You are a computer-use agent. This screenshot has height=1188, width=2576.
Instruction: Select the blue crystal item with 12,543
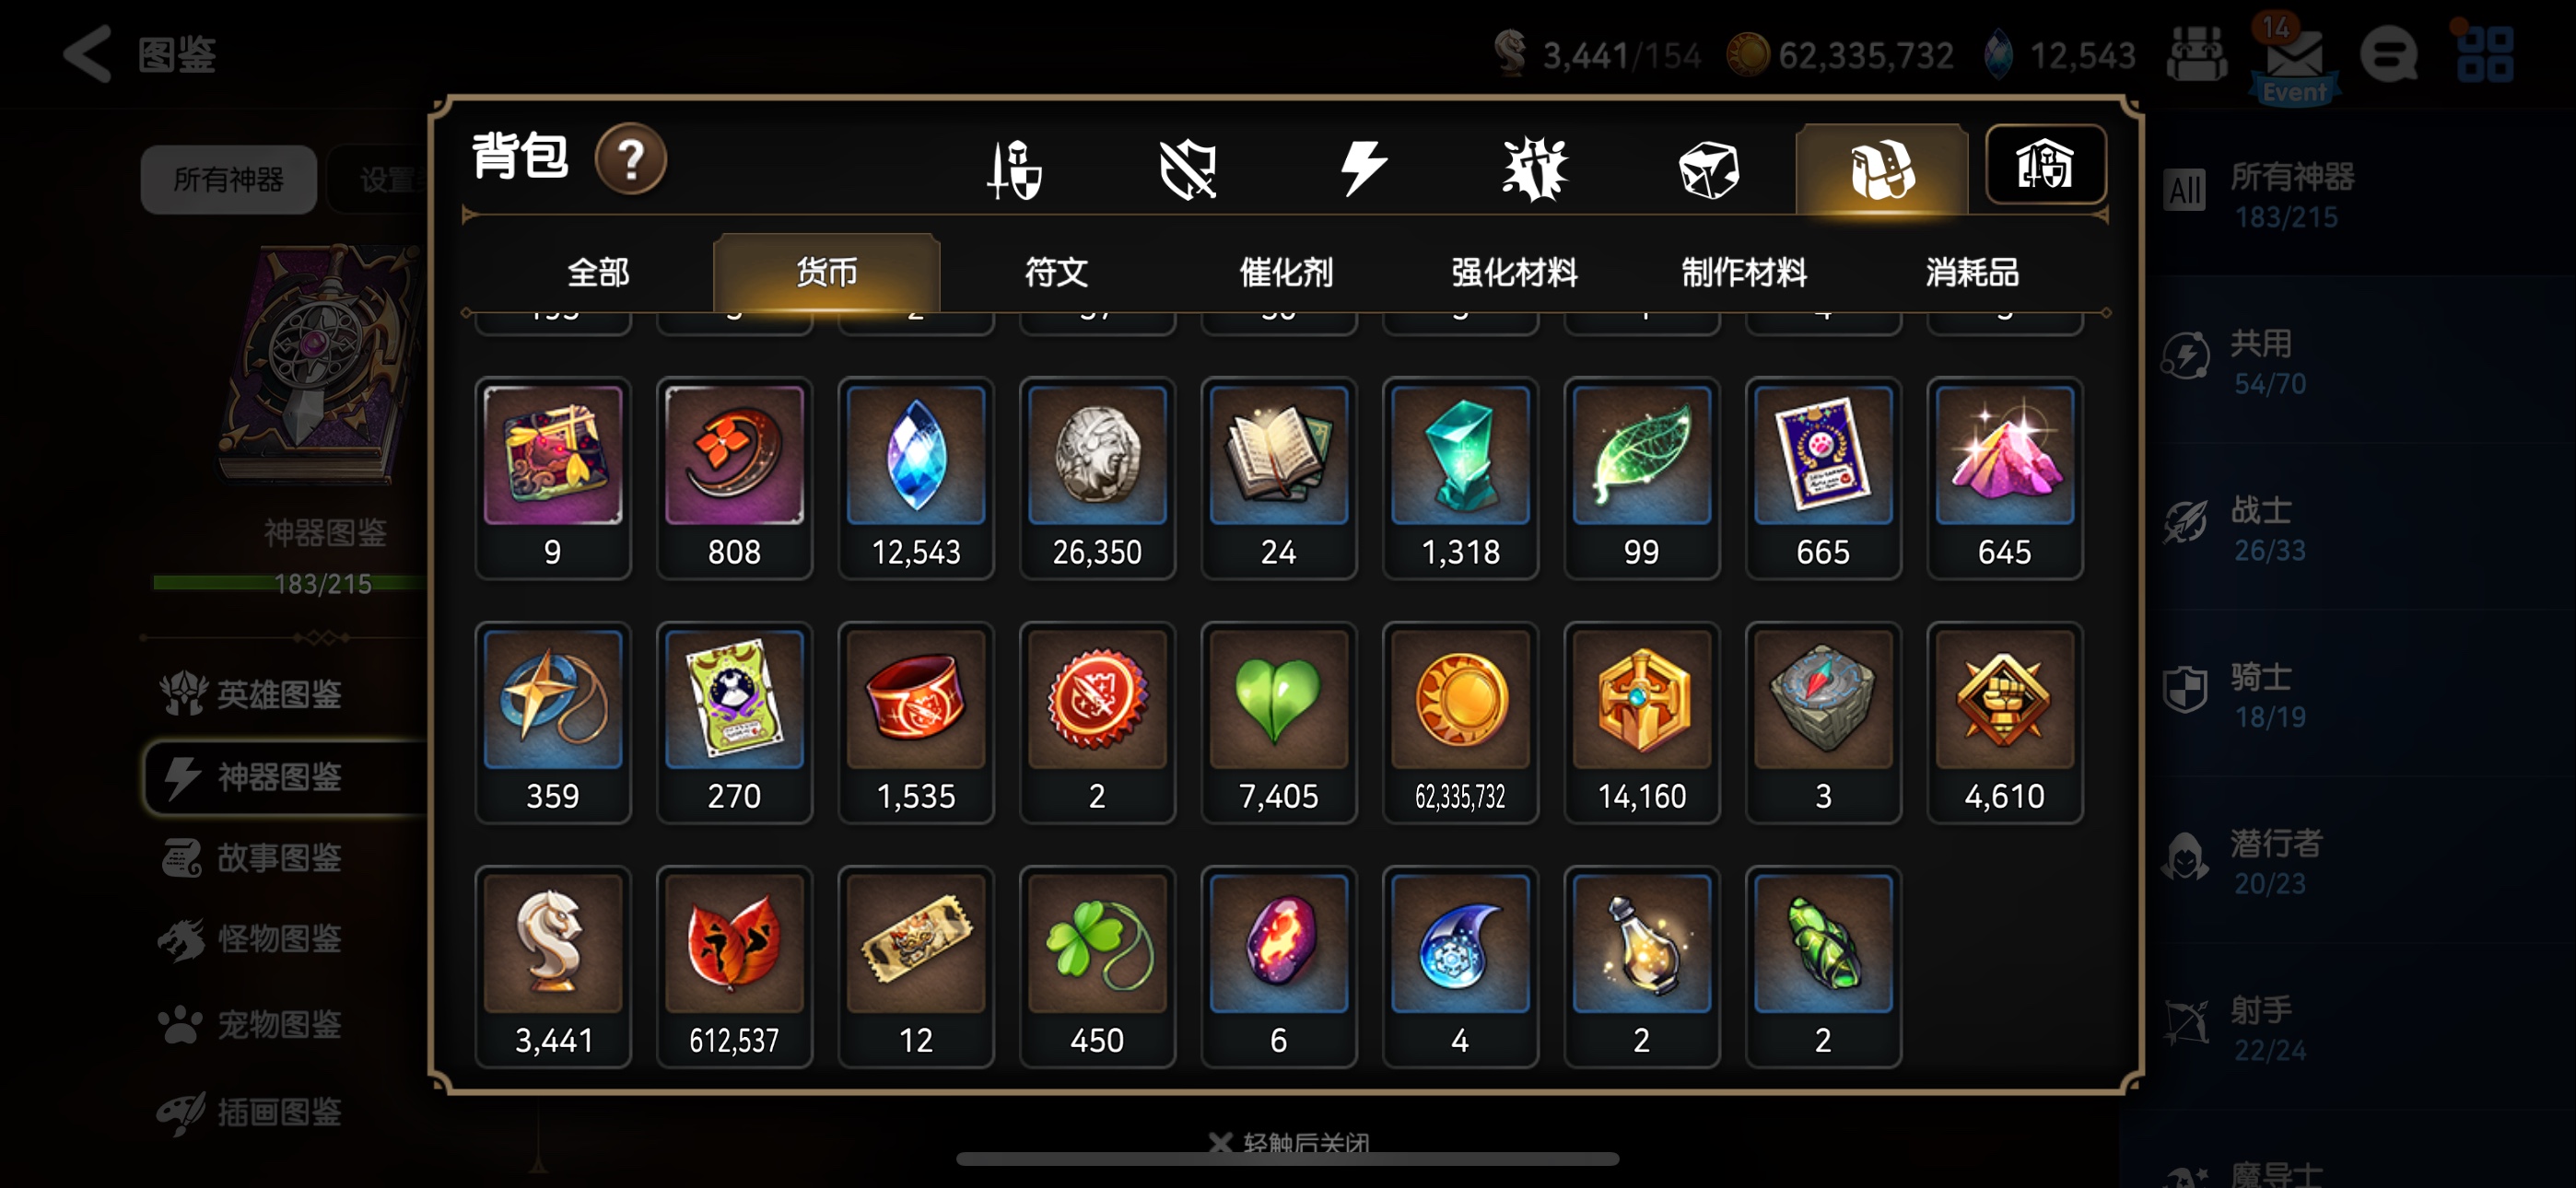[x=915, y=478]
